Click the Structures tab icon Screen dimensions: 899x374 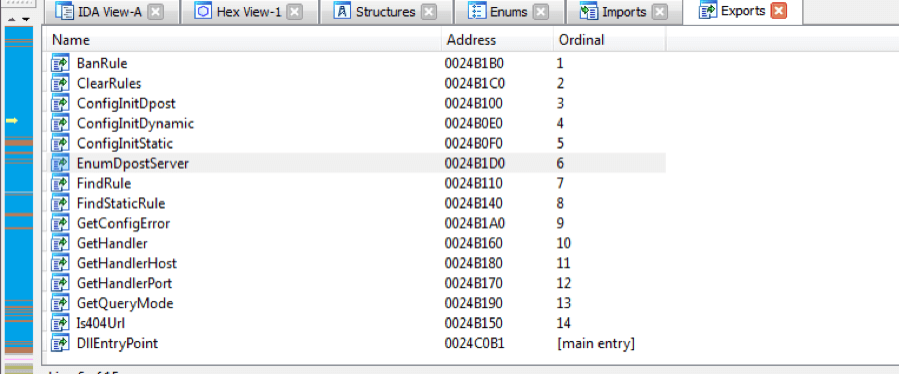point(342,11)
